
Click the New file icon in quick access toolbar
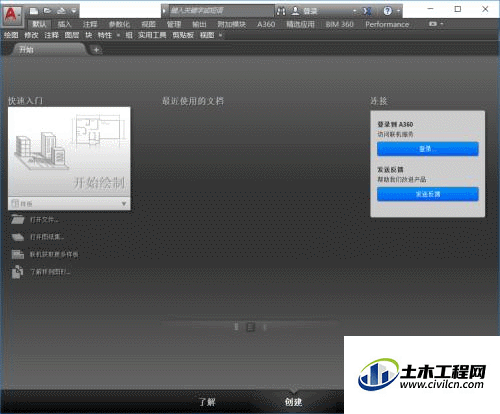click(x=34, y=11)
